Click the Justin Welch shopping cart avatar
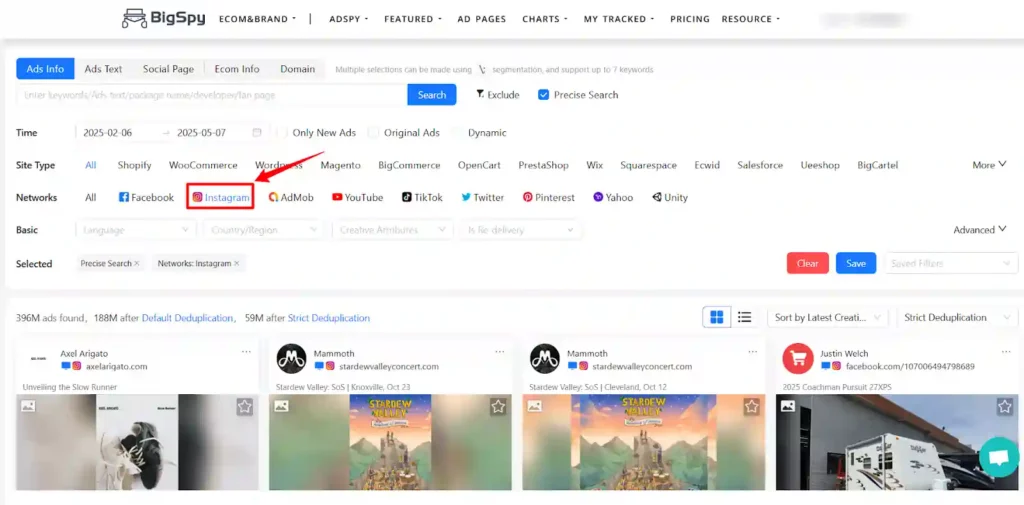Image resolution: width=1024 pixels, height=505 pixels. coord(798,359)
